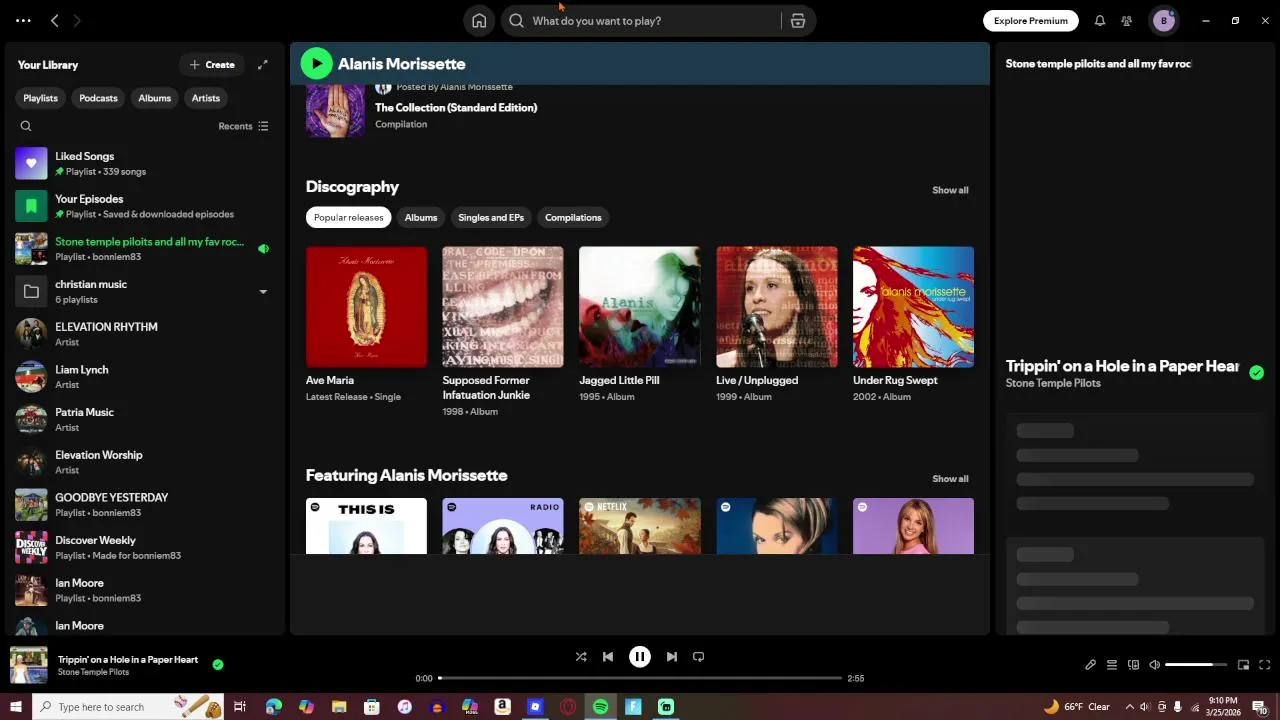Open the mini player icon
The height and width of the screenshot is (720, 1280).
1244,665
